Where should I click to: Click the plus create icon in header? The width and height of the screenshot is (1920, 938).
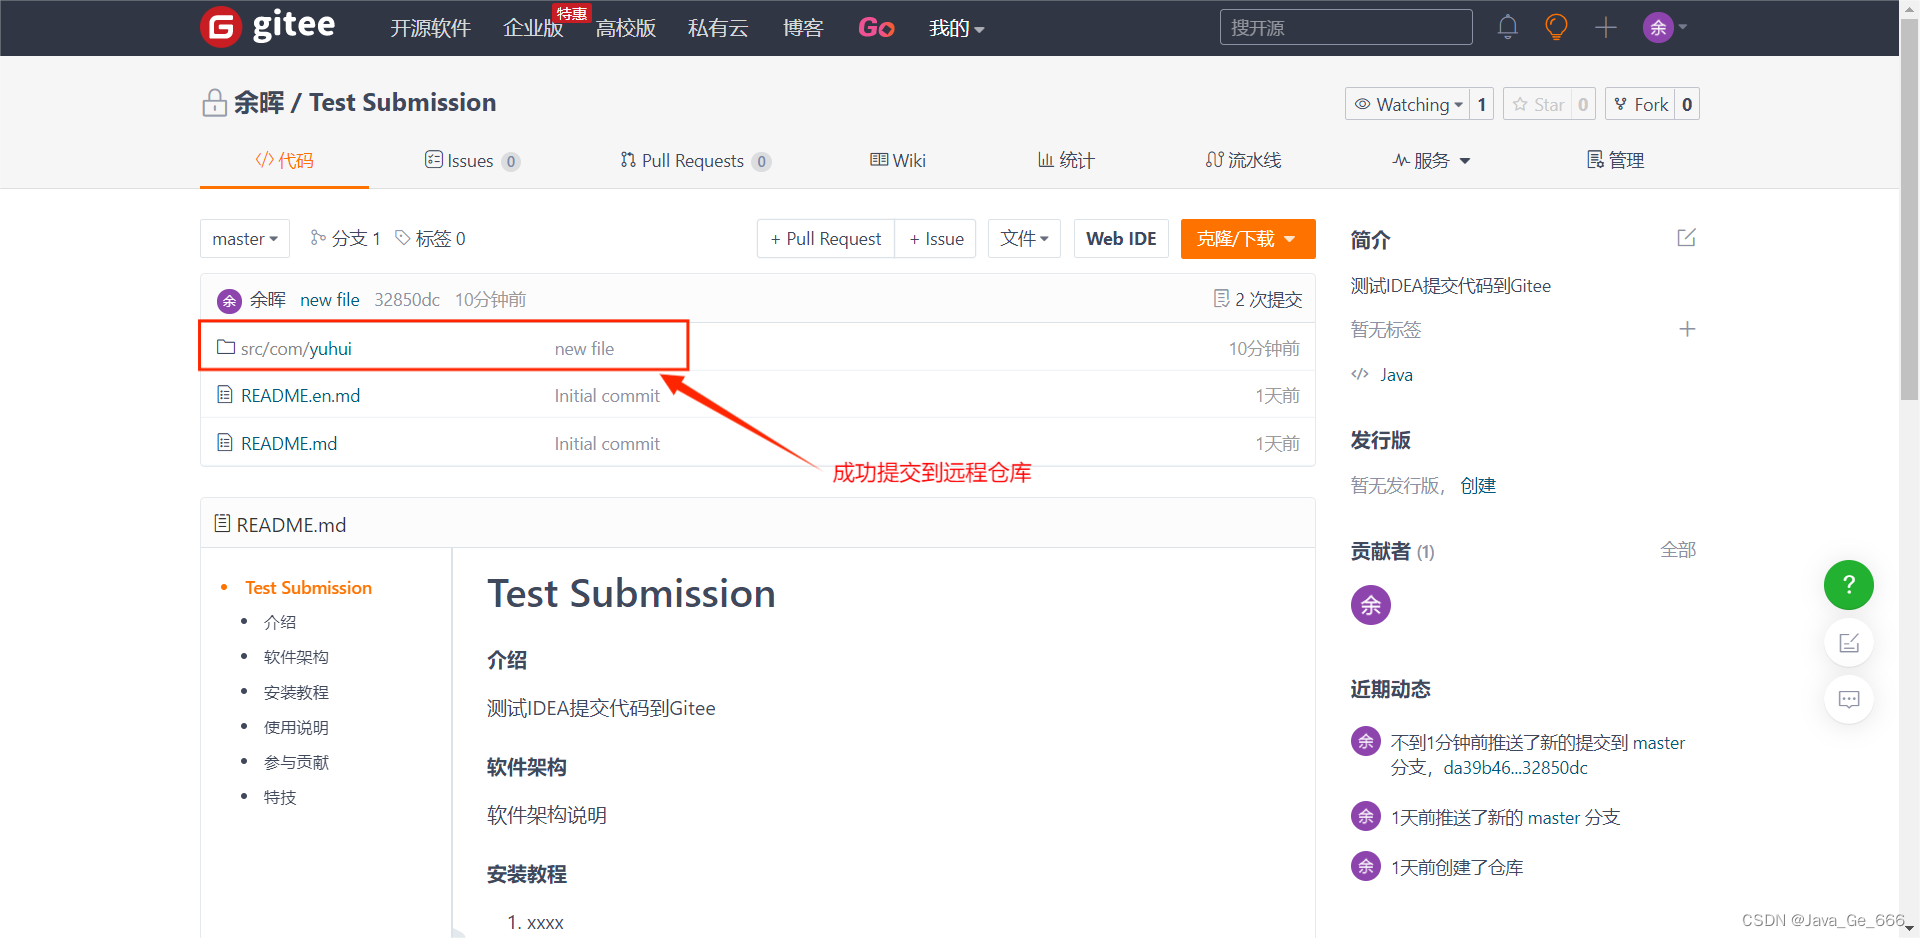[x=1606, y=27]
